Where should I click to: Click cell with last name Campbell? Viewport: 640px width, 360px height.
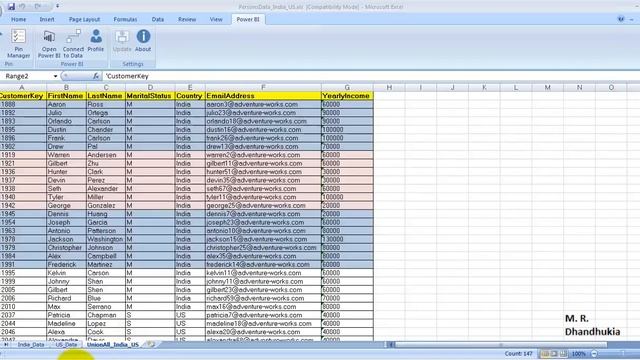(x=106, y=256)
